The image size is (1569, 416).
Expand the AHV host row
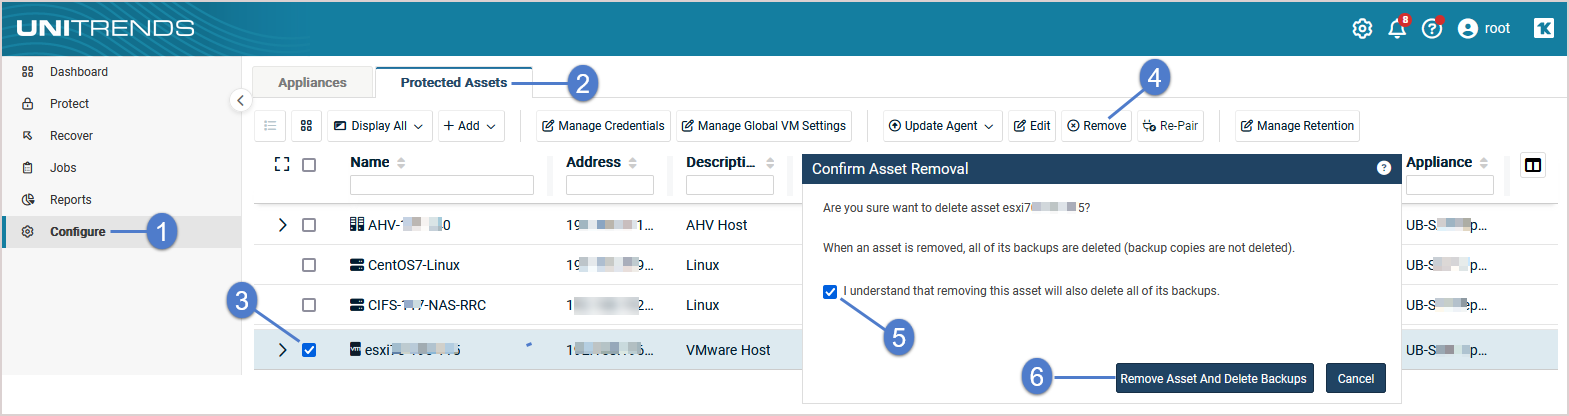282,225
